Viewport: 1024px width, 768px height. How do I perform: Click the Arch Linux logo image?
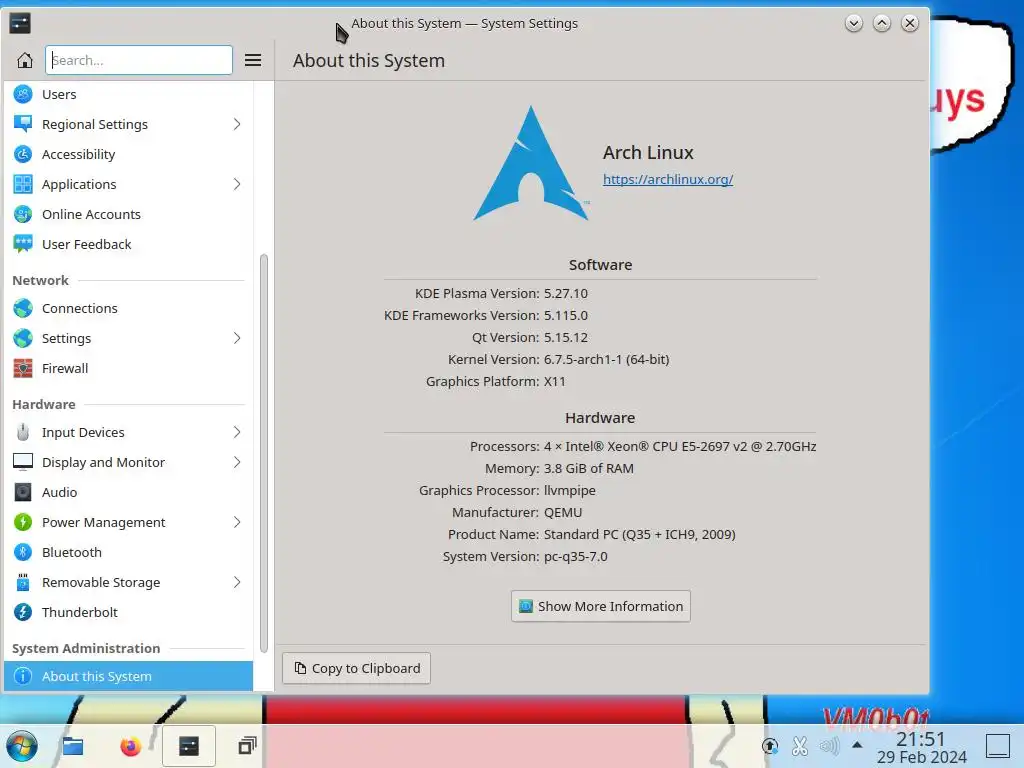[x=531, y=163]
